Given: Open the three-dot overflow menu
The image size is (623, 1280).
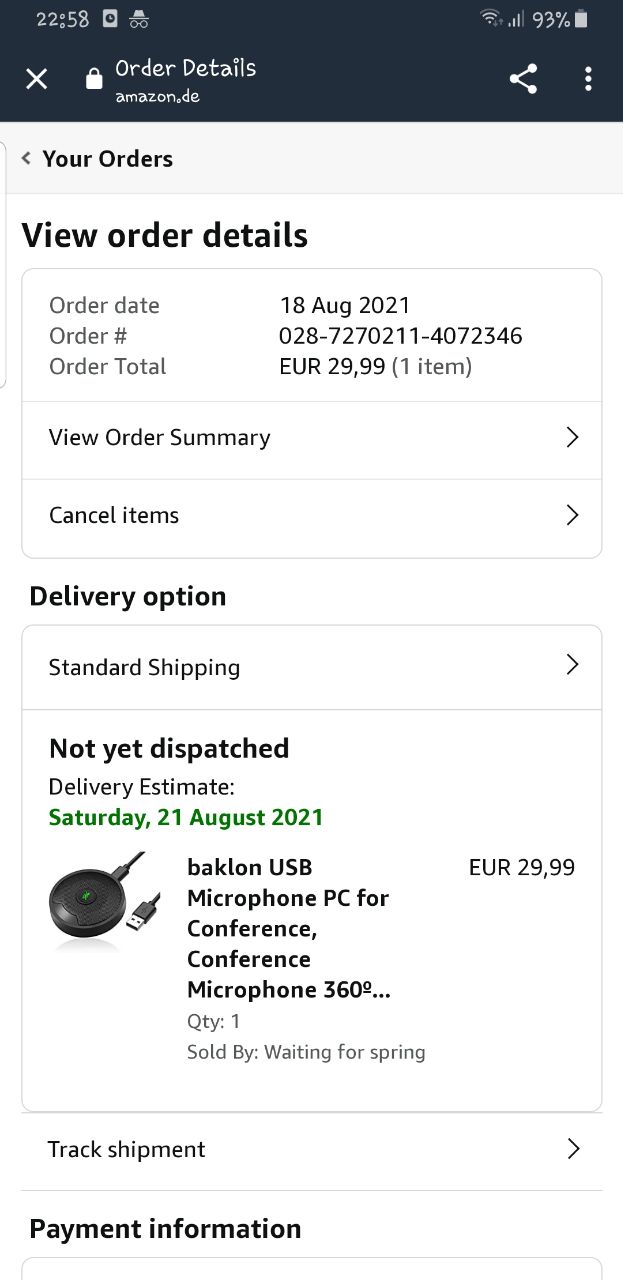Looking at the screenshot, I should pyautogui.click(x=588, y=79).
